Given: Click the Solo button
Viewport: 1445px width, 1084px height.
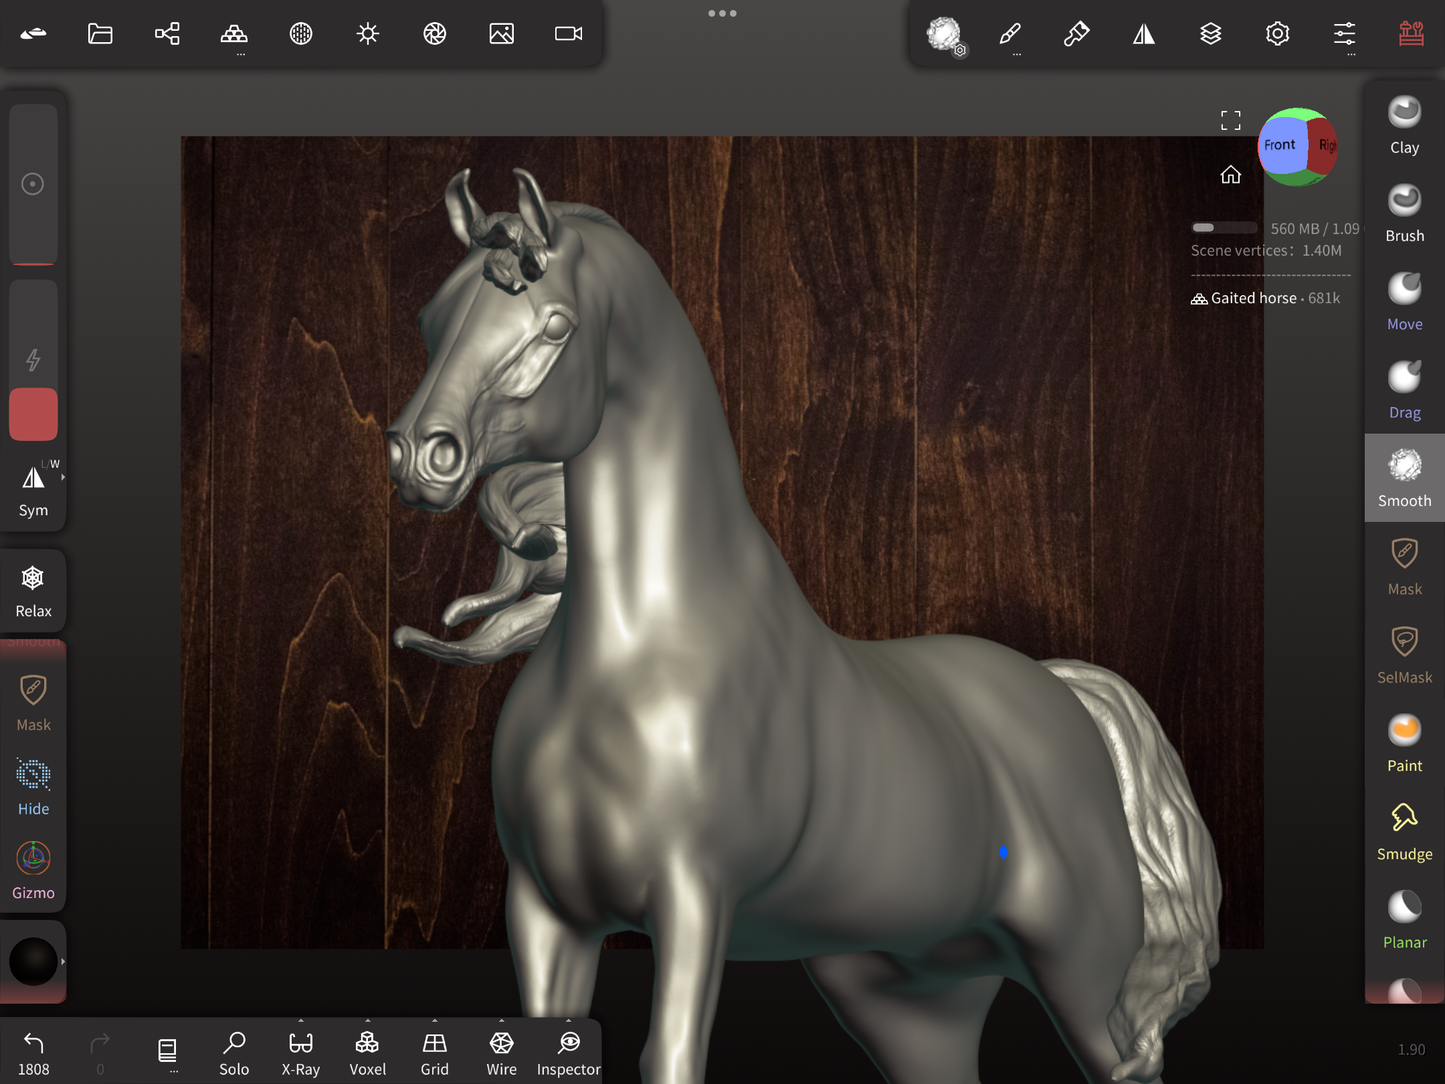Looking at the screenshot, I should (x=234, y=1053).
